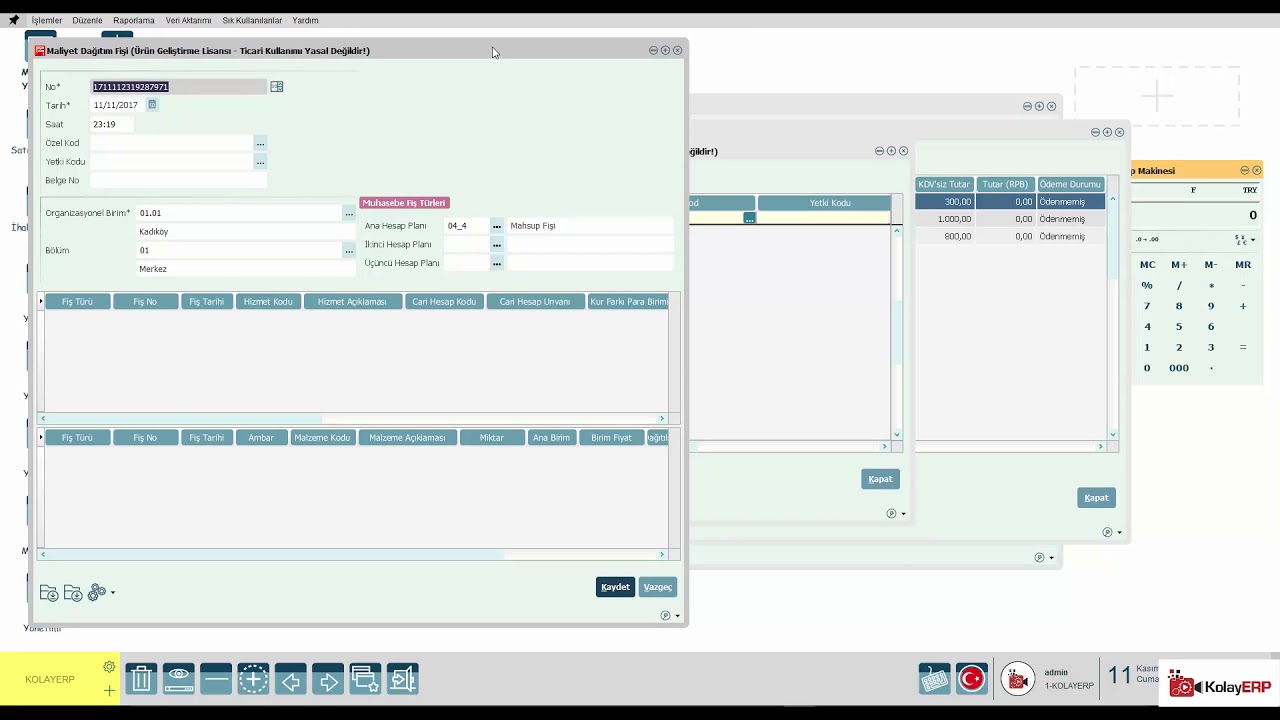Open the calendar picker next to Tarih

click(152, 105)
